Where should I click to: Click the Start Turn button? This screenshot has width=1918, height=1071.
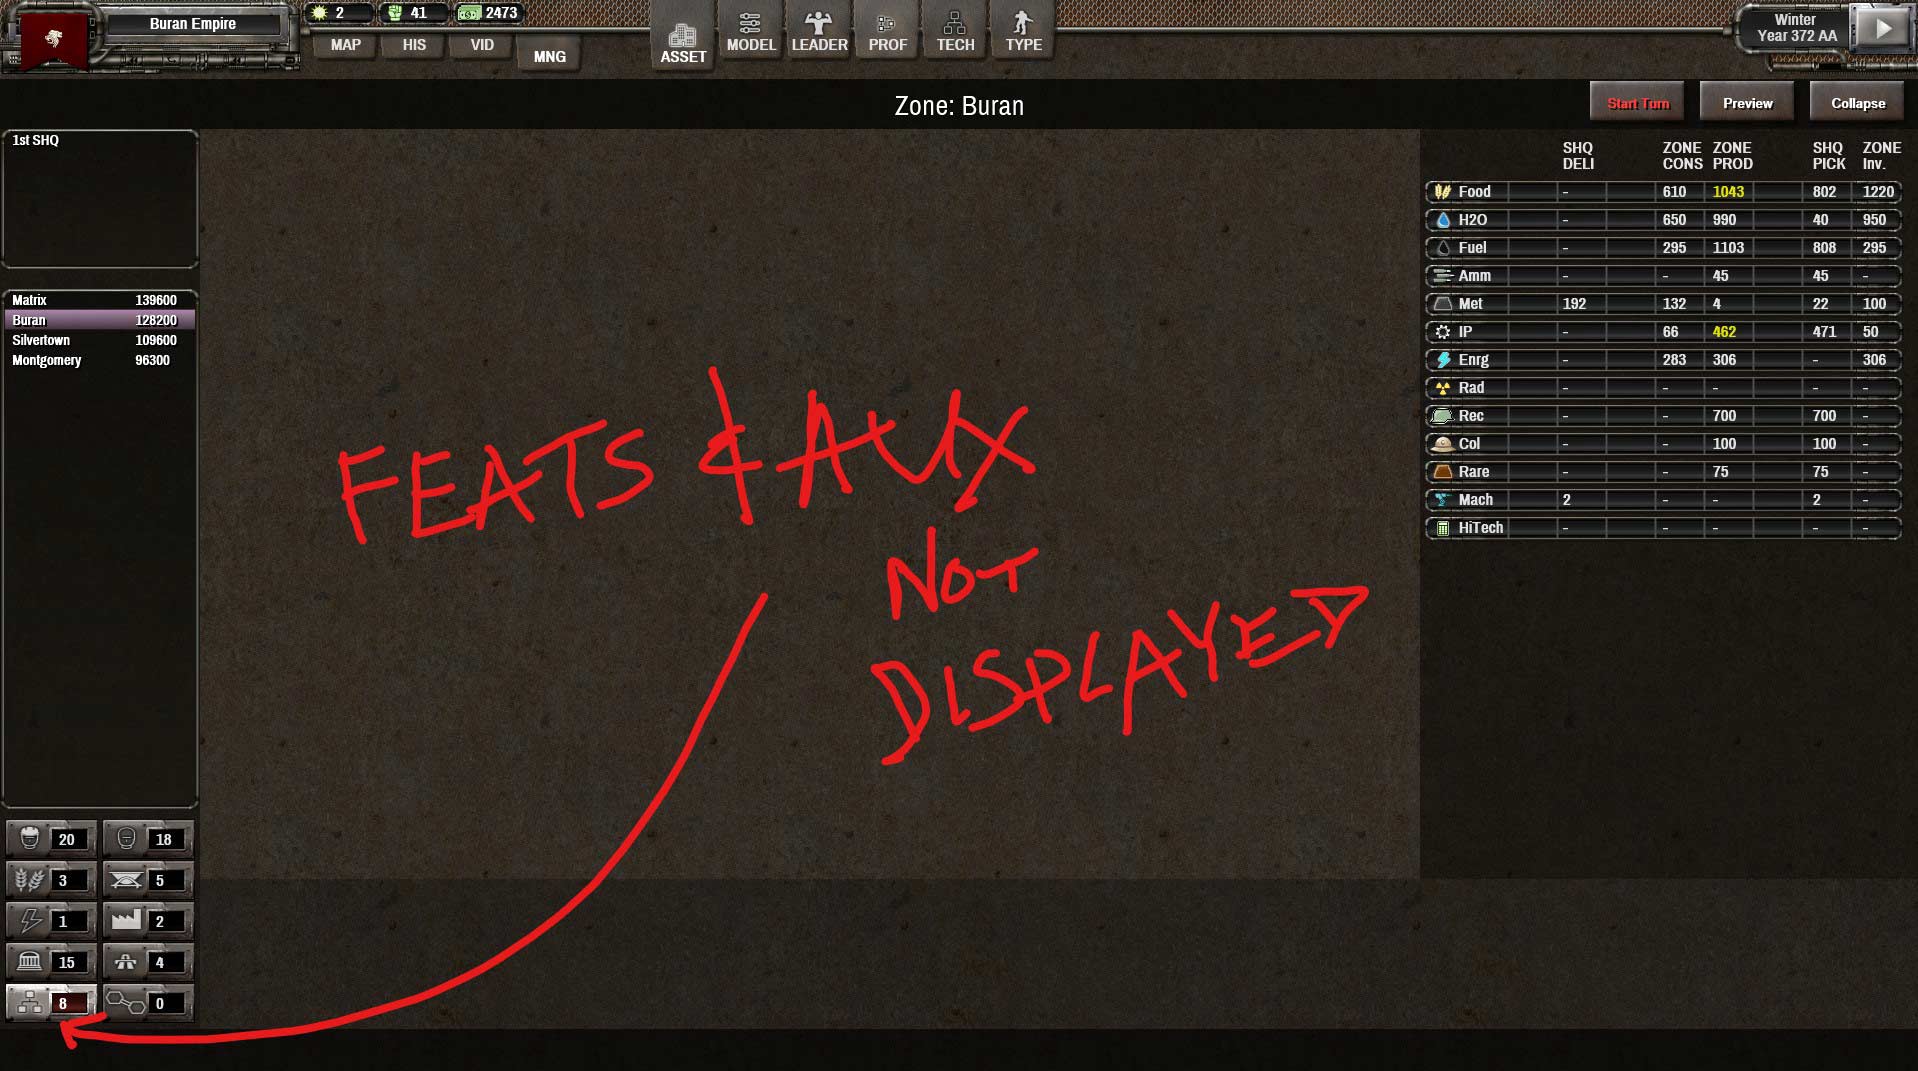point(1638,103)
